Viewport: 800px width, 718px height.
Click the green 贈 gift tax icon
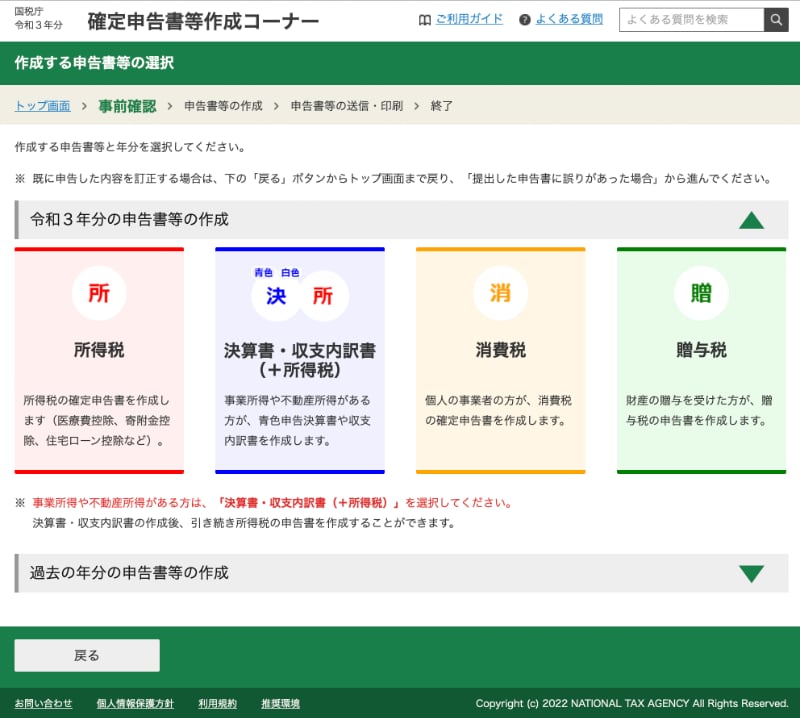[701, 294]
